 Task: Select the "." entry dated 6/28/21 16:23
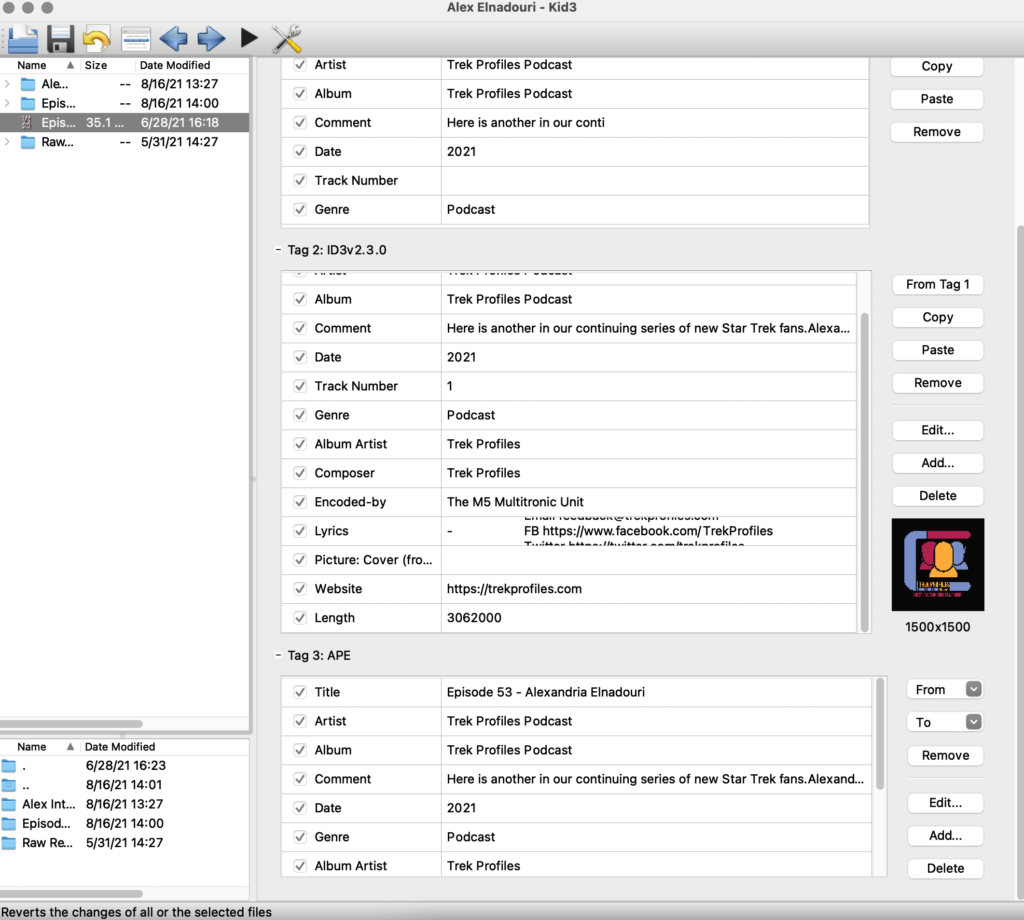pos(124,765)
